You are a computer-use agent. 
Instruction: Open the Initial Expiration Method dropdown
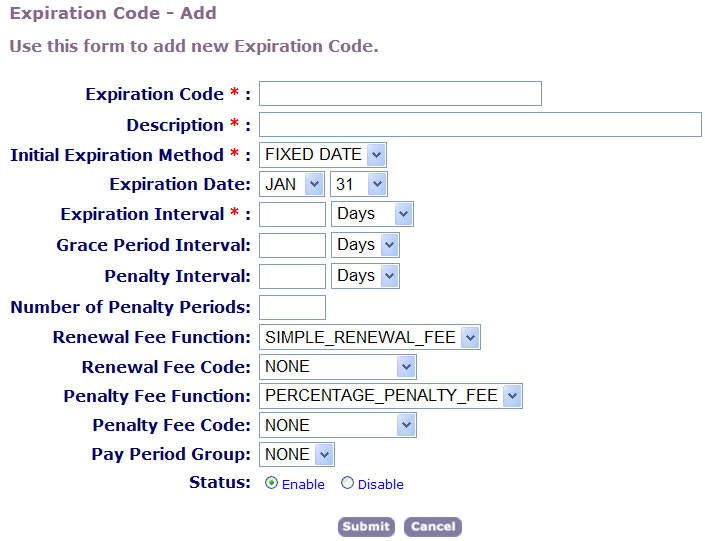[322, 155]
